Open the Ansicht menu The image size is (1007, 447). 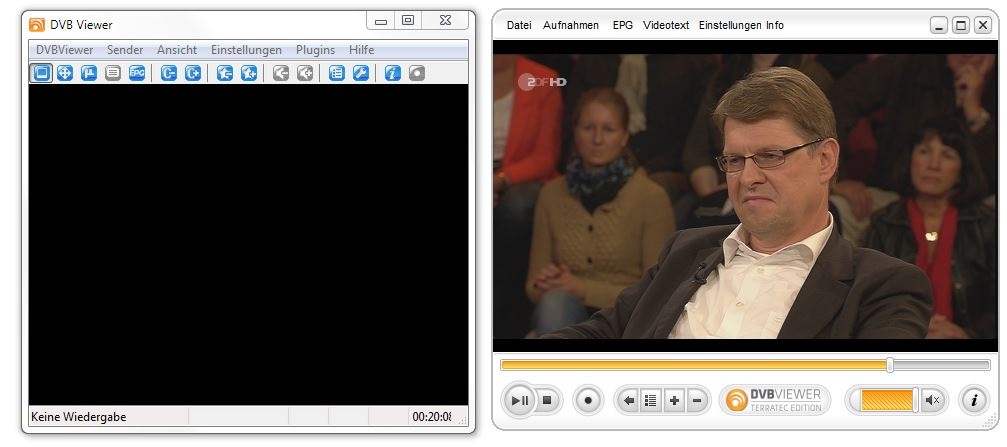(177, 50)
